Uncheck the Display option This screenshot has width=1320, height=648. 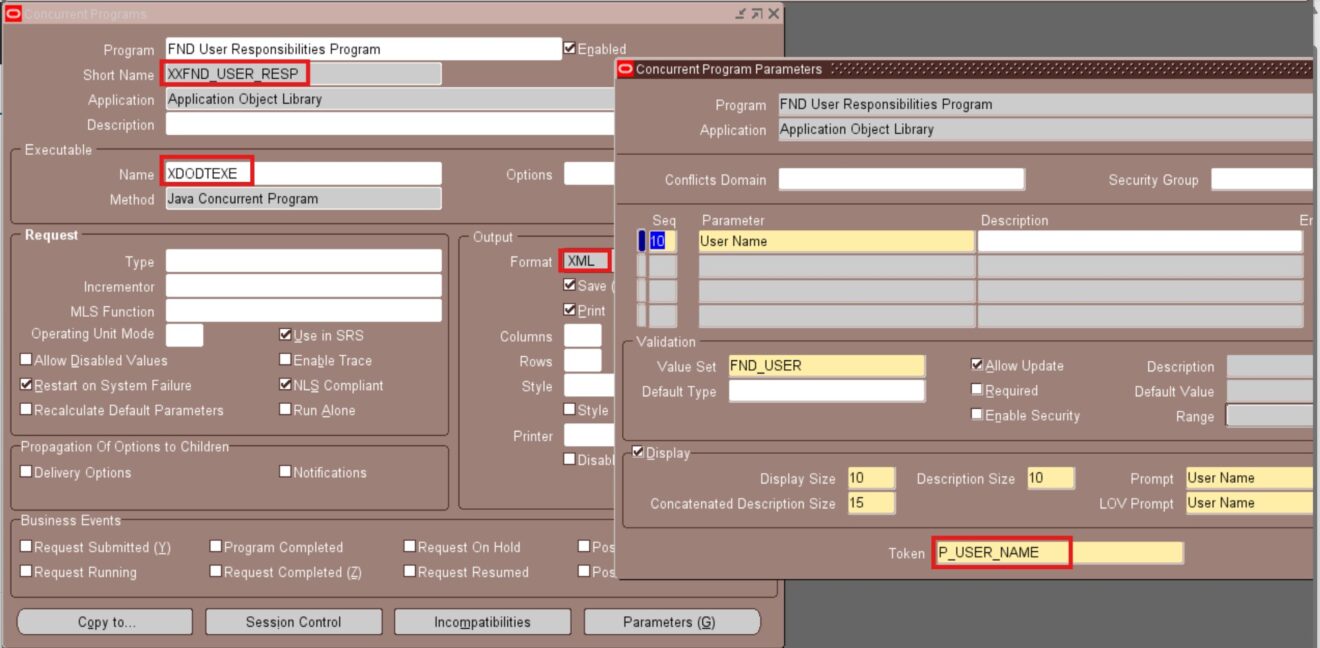click(x=636, y=453)
